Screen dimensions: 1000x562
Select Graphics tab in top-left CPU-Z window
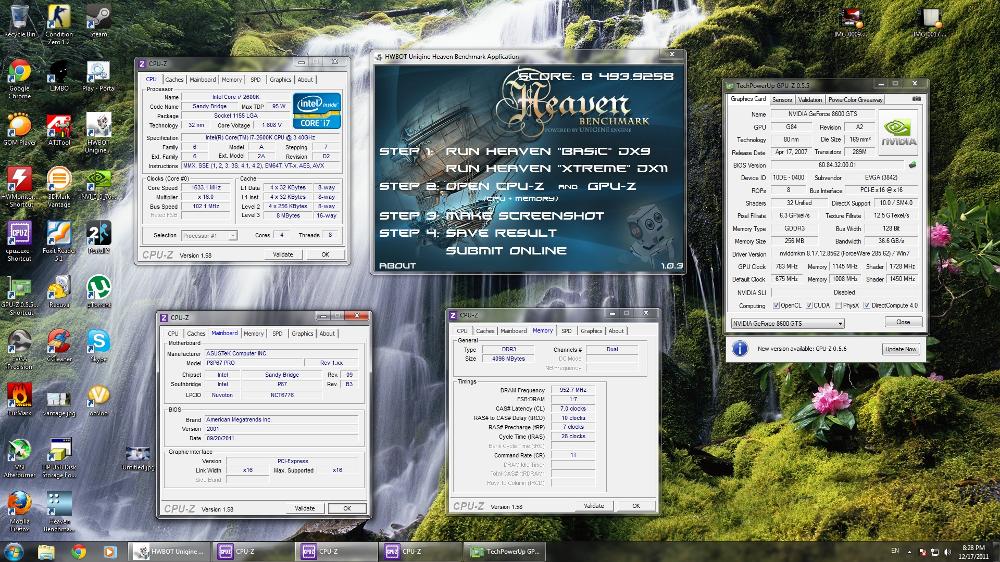[280, 80]
